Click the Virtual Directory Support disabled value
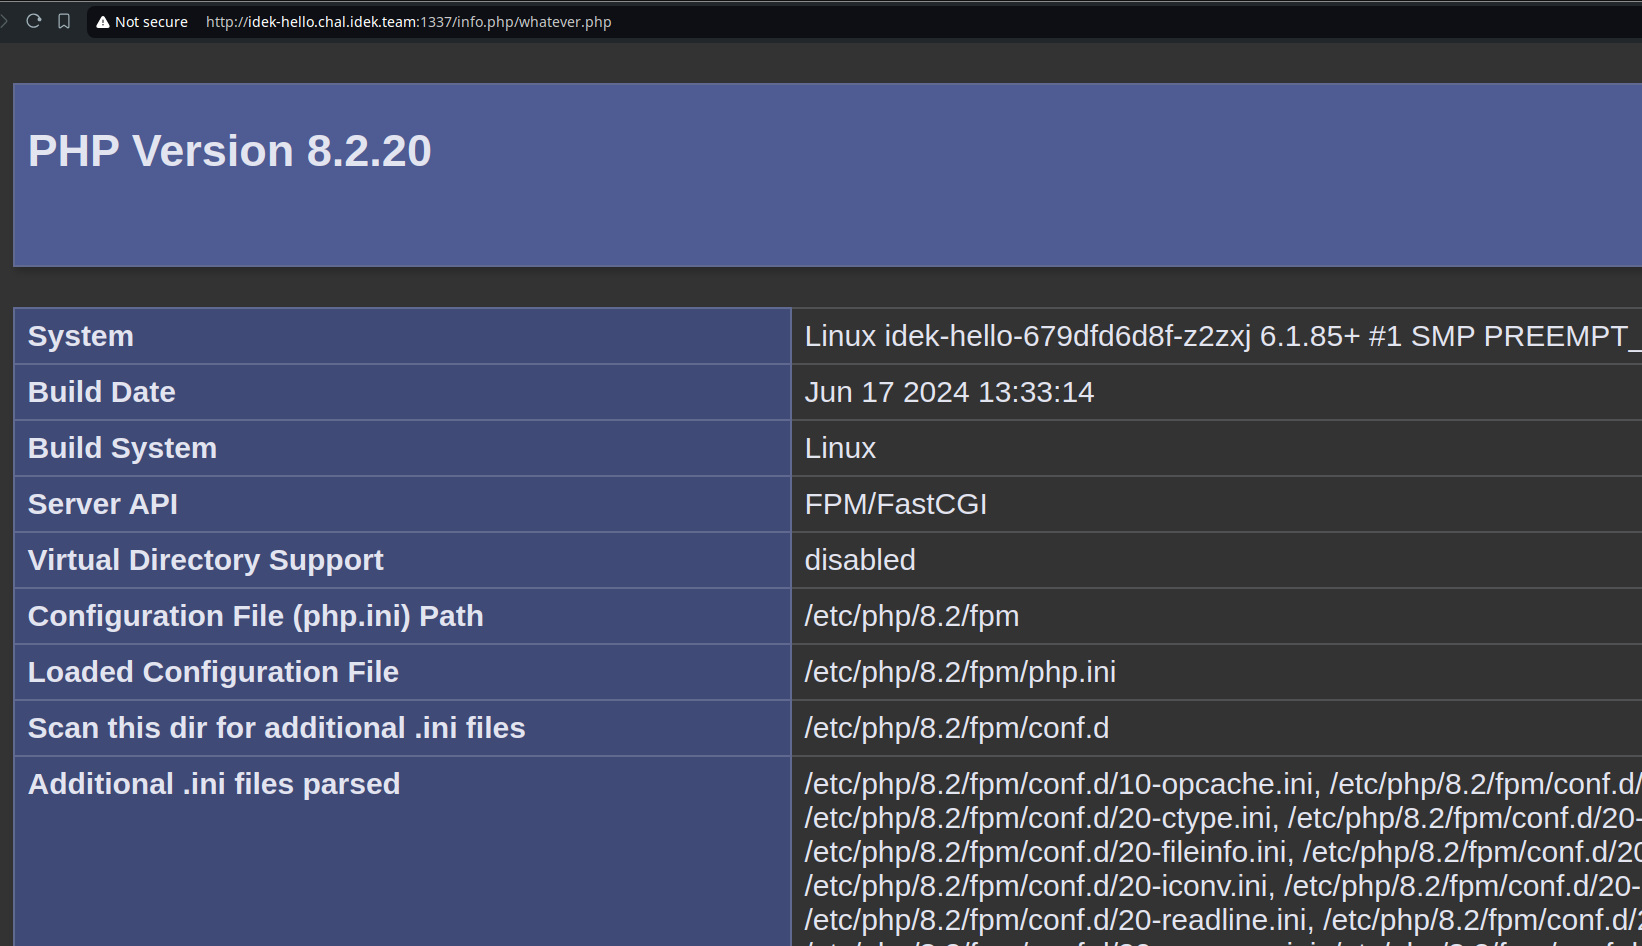The image size is (1642, 946). coord(860,560)
